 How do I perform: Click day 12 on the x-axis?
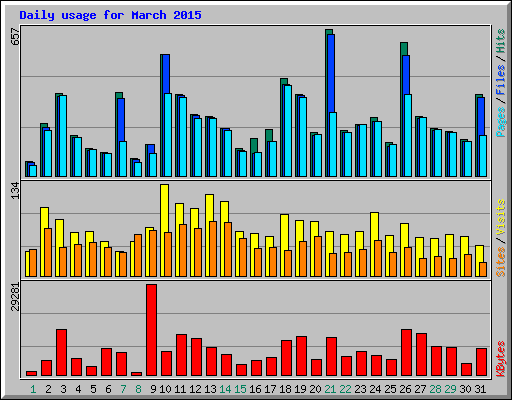point(195,389)
